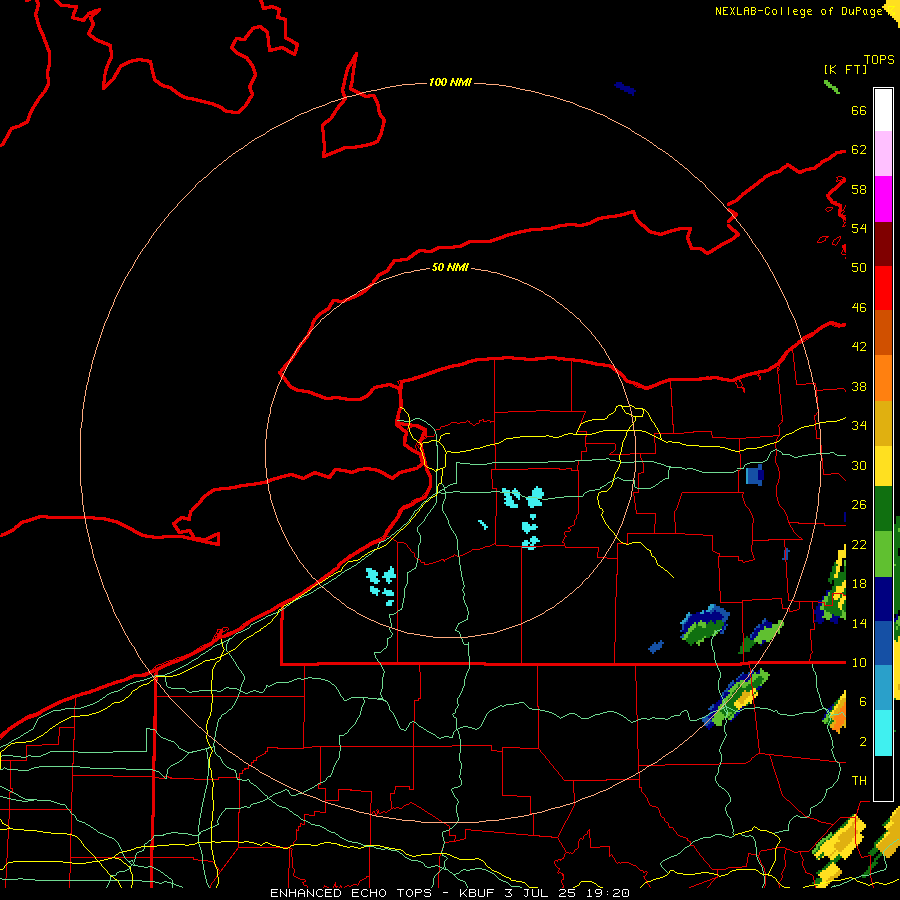Click the light pink 62 kft swatch
This screenshot has width=900, height=900.
[883, 154]
